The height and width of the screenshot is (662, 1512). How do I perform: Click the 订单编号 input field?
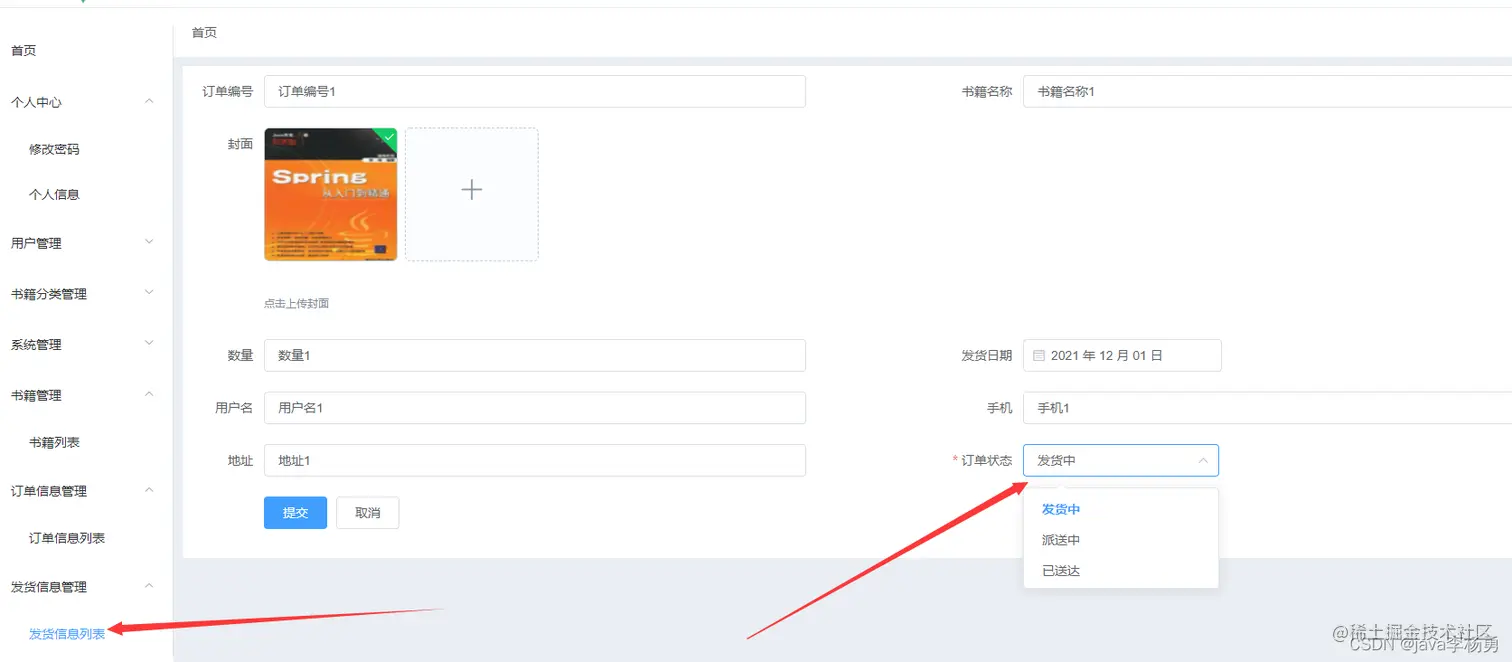coord(535,91)
